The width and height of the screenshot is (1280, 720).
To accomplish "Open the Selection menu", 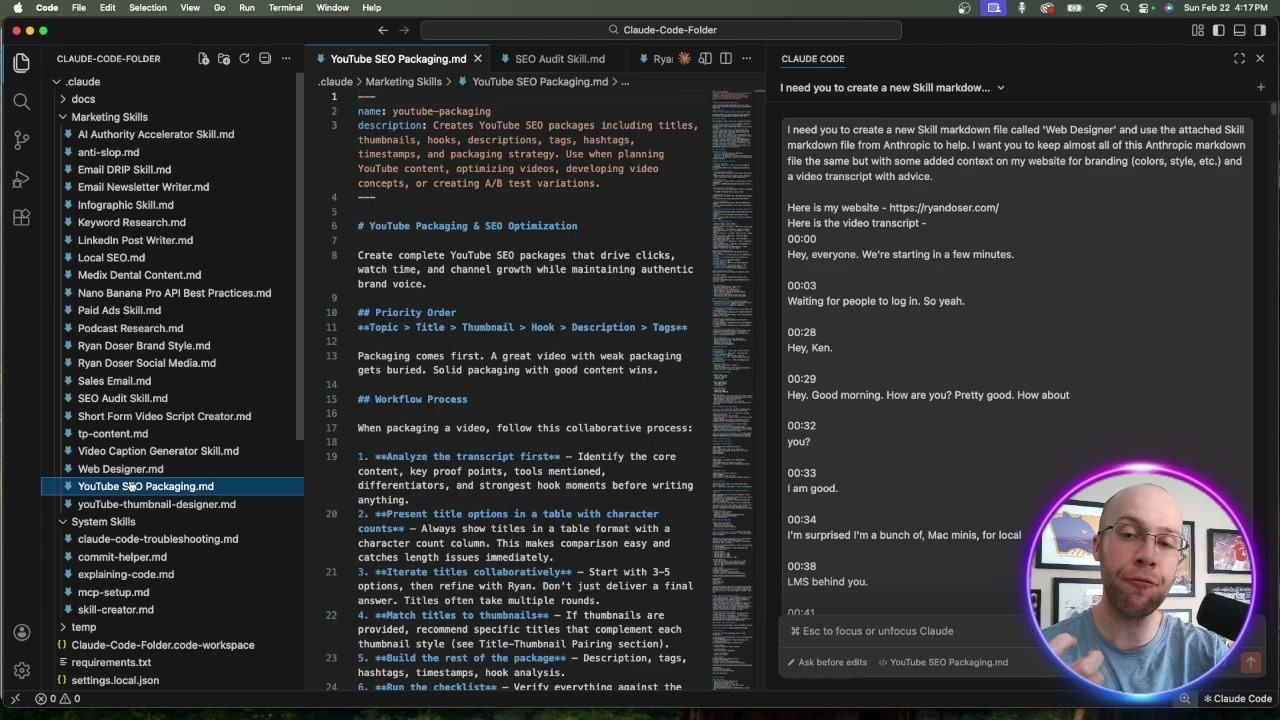I will 147,8.
